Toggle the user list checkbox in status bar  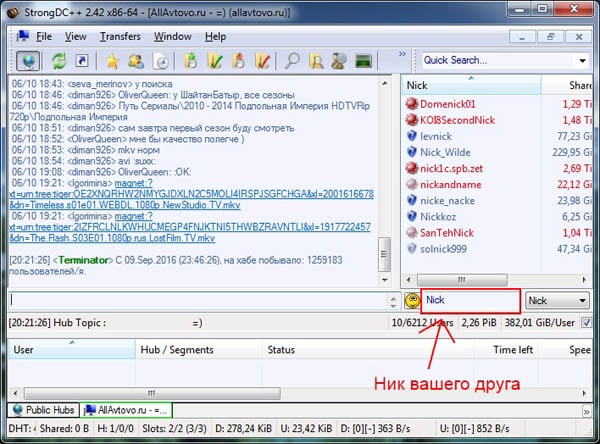tap(586, 323)
